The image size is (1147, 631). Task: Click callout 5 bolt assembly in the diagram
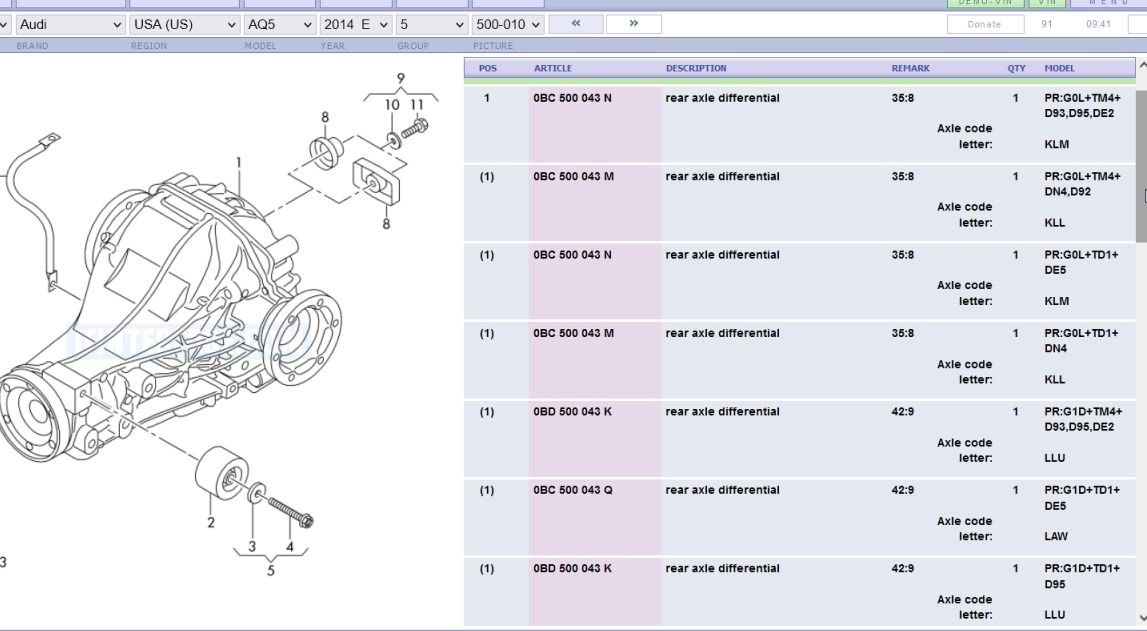click(x=270, y=568)
